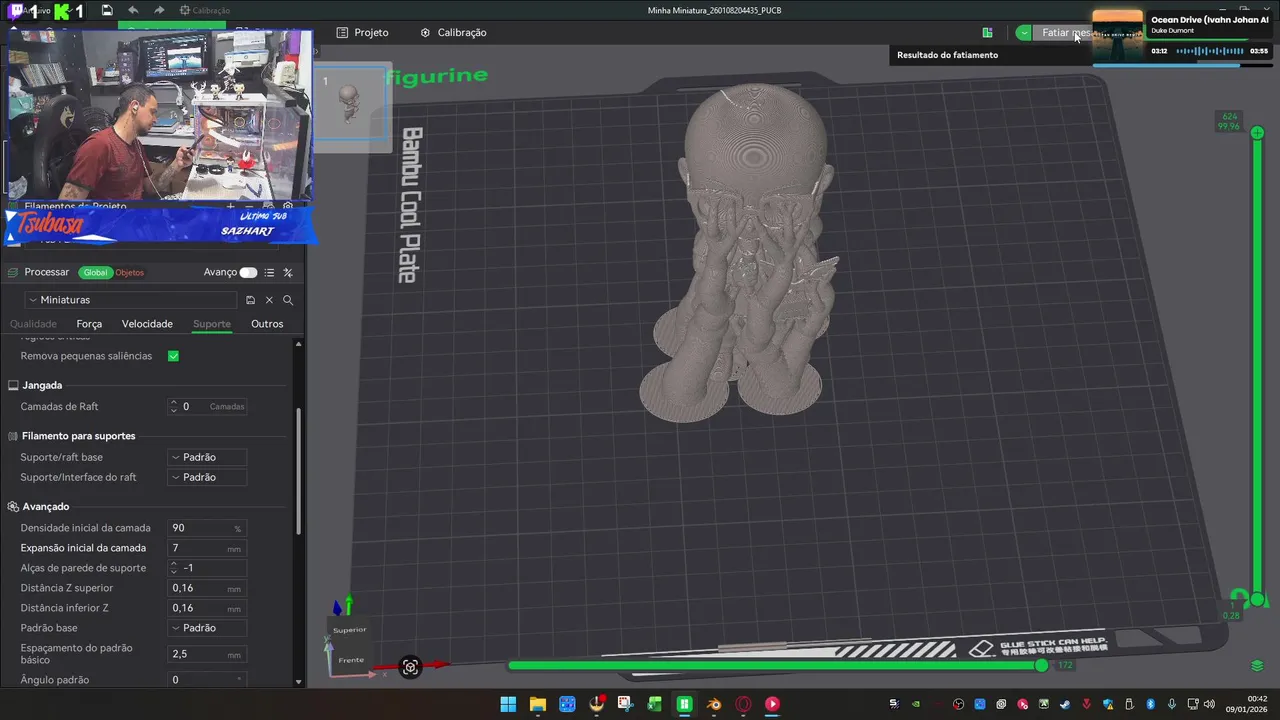Click the scroll-down arrow of settings panel
This screenshot has height=720, width=1280.
(298, 682)
